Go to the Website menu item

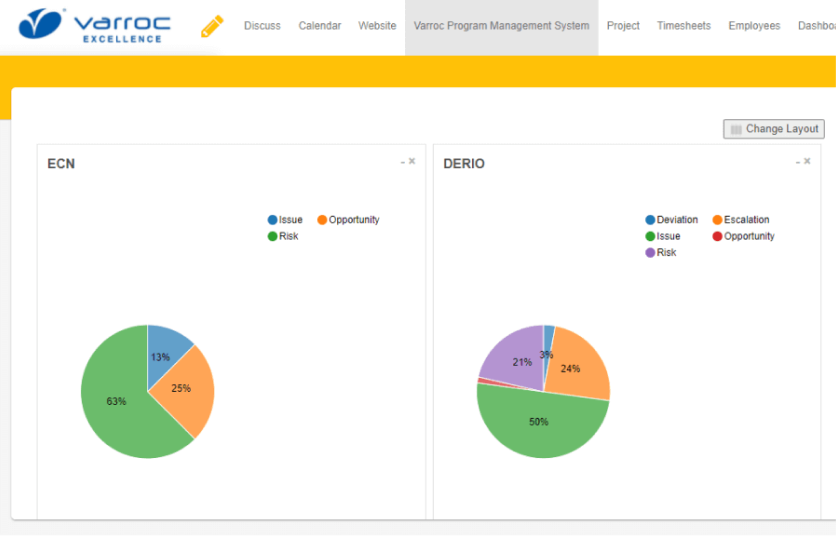coord(377,26)
